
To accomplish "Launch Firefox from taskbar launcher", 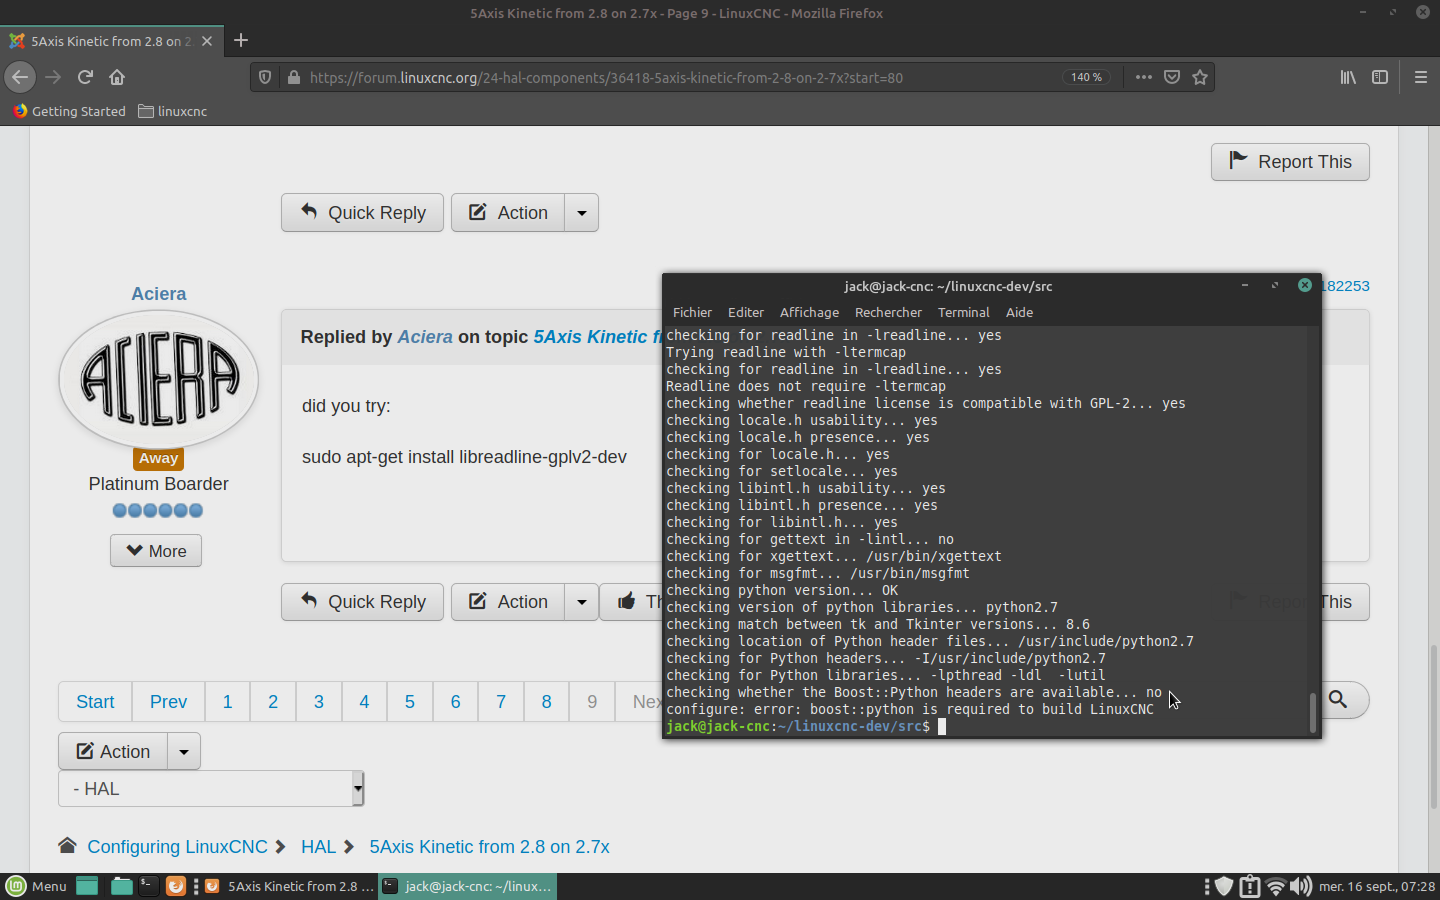I will coord(175,886).
